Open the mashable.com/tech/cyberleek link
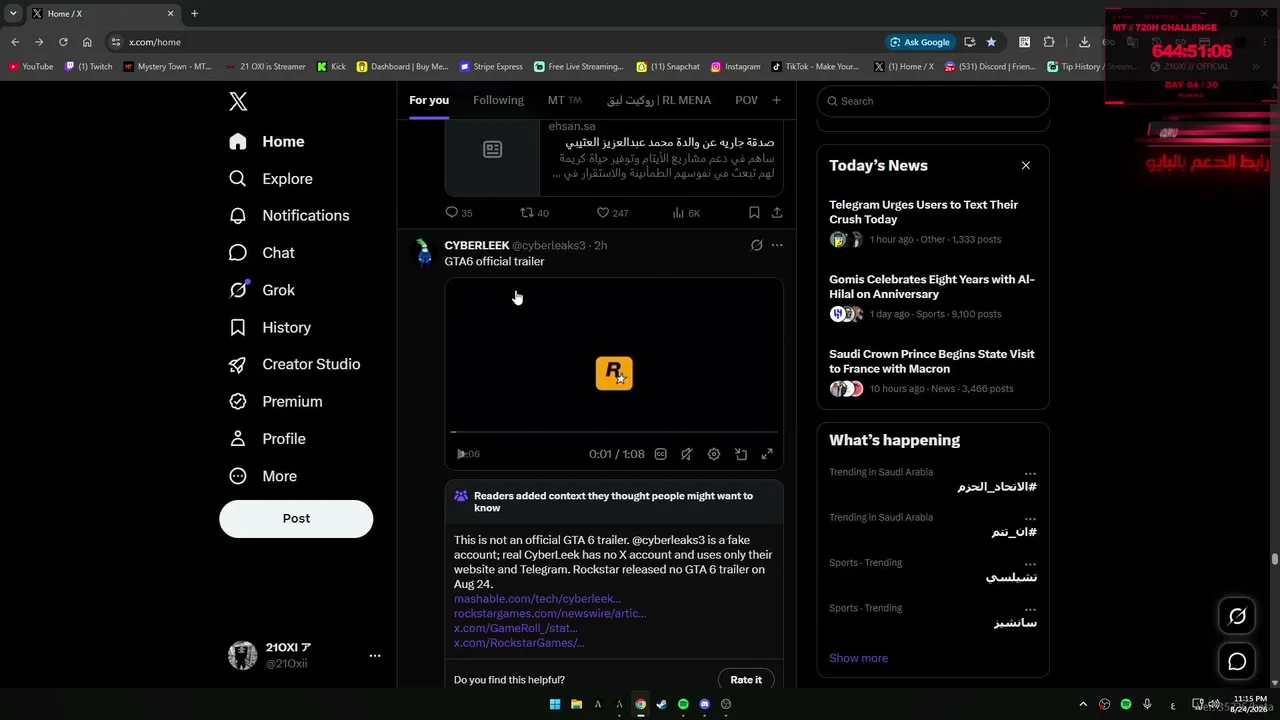Viewport: 1280px width, 720px height. 537,599
